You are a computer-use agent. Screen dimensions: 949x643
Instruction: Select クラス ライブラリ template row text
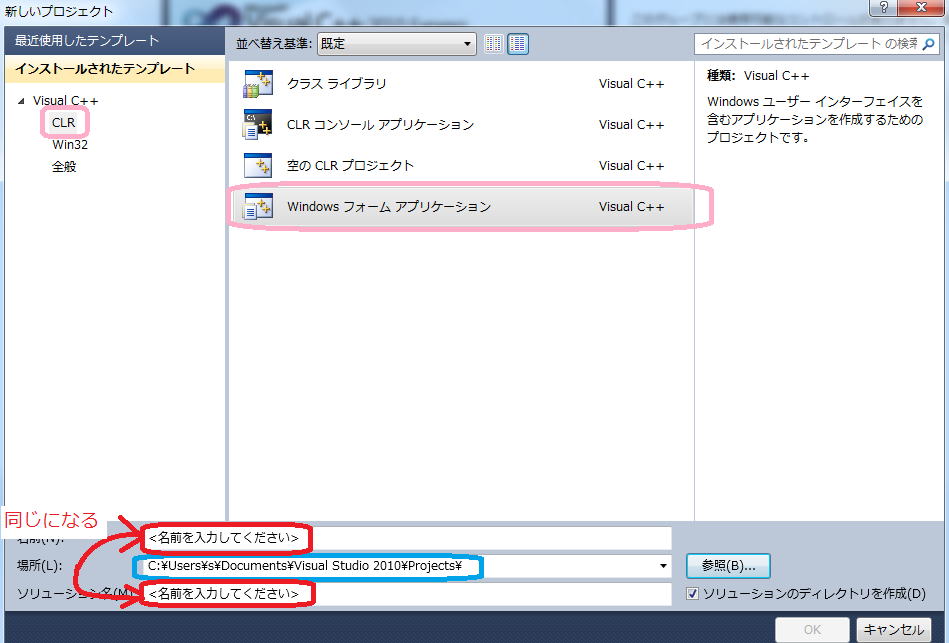tap(337, 84)
